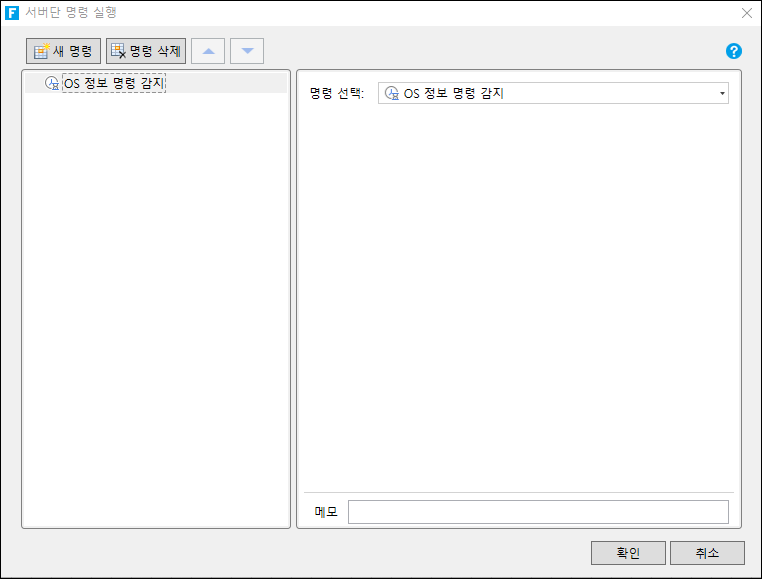
Task: Click the 새 명령 (new command) button
Action: pyautogui.click(x=64, y=51)
